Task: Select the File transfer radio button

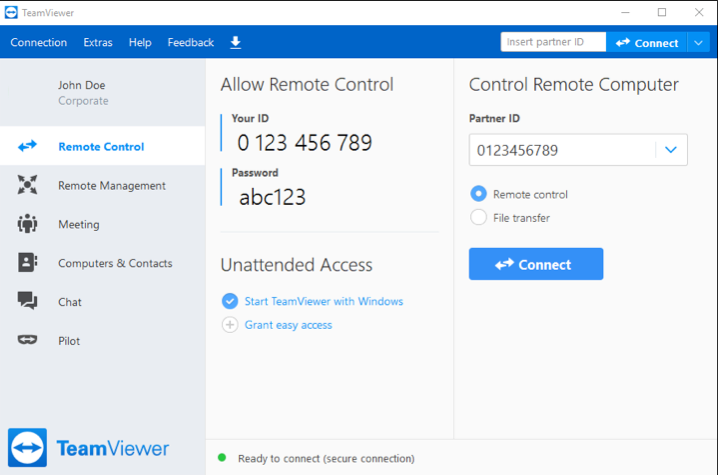Action: [x=479, y=217]
